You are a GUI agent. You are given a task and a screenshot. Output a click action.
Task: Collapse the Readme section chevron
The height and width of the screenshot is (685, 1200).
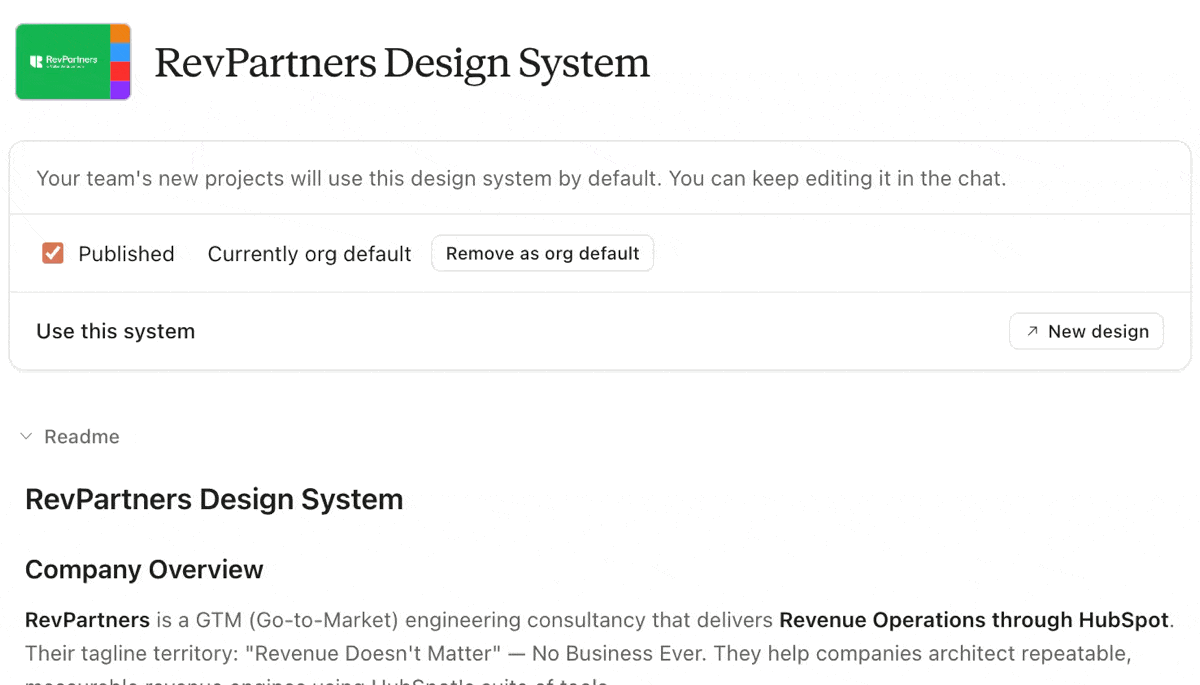27,437
